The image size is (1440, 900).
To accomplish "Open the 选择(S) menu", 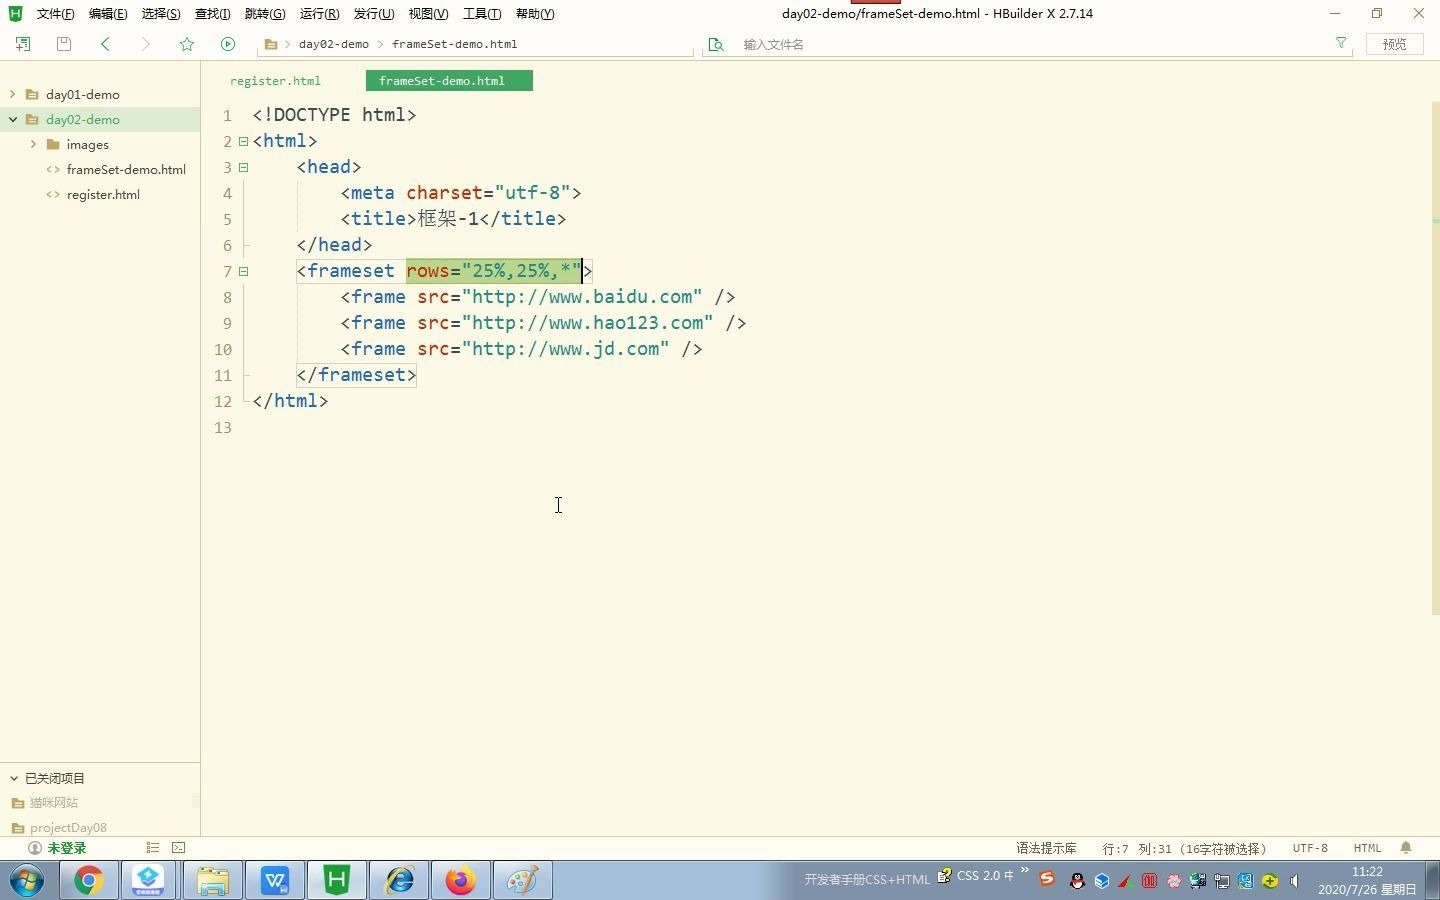I will (x=161, y=14).
